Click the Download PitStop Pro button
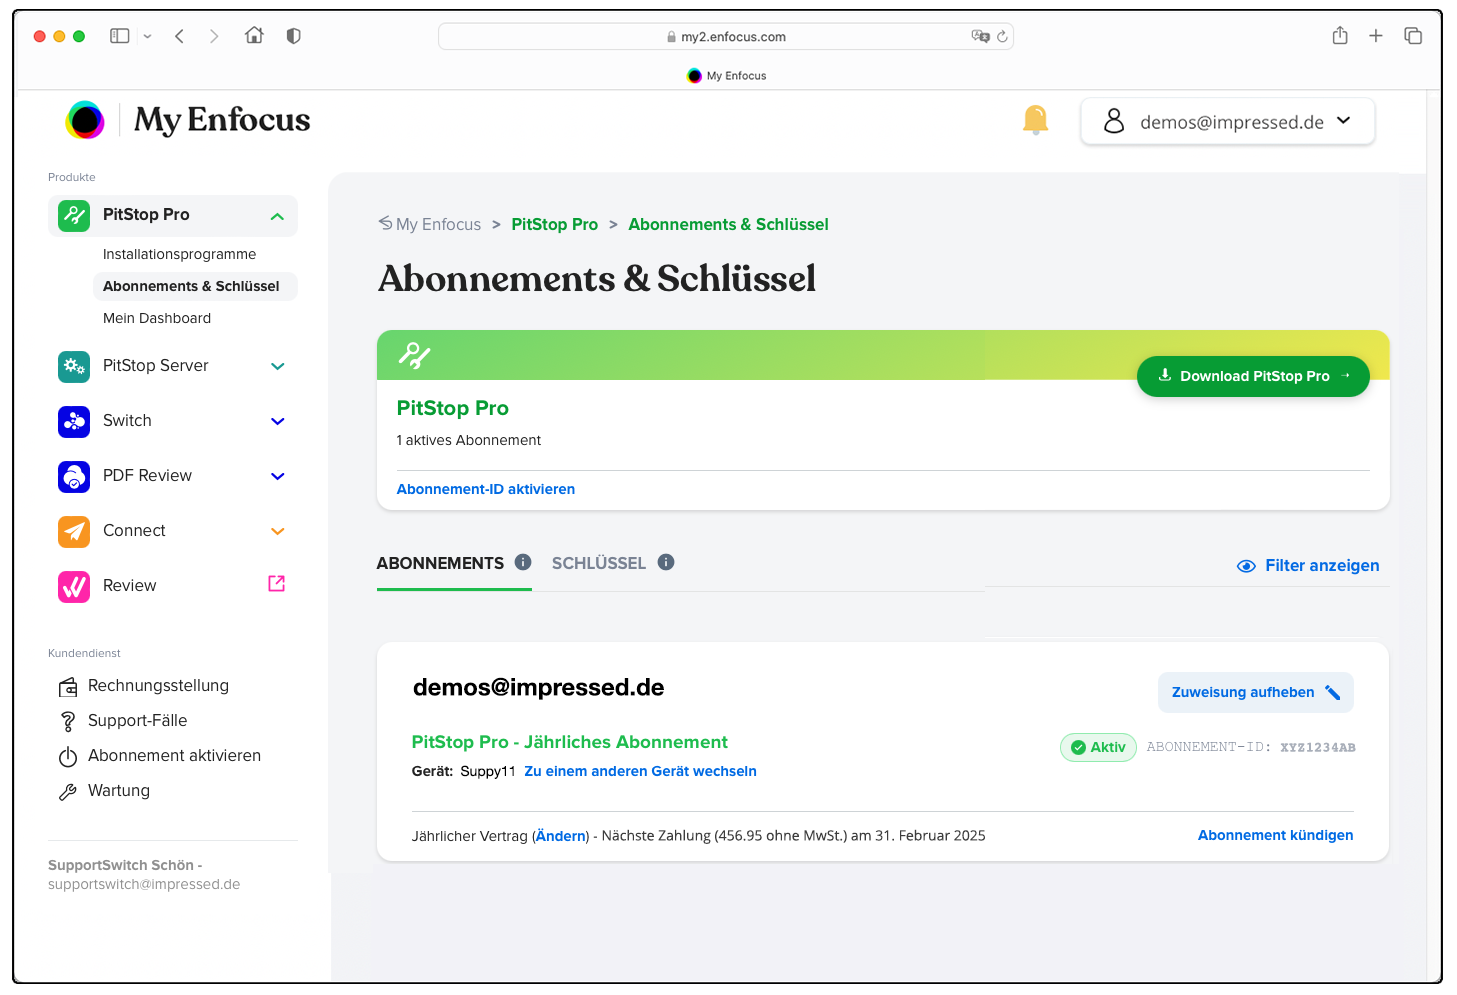This screenshot has width=1457, height=995. pos(1253,376)
